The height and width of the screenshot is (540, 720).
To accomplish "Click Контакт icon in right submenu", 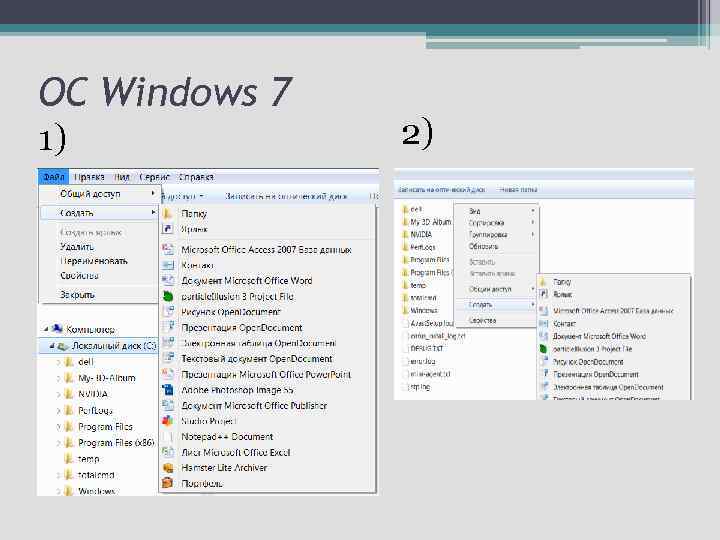I will click(x=544, y=323).
